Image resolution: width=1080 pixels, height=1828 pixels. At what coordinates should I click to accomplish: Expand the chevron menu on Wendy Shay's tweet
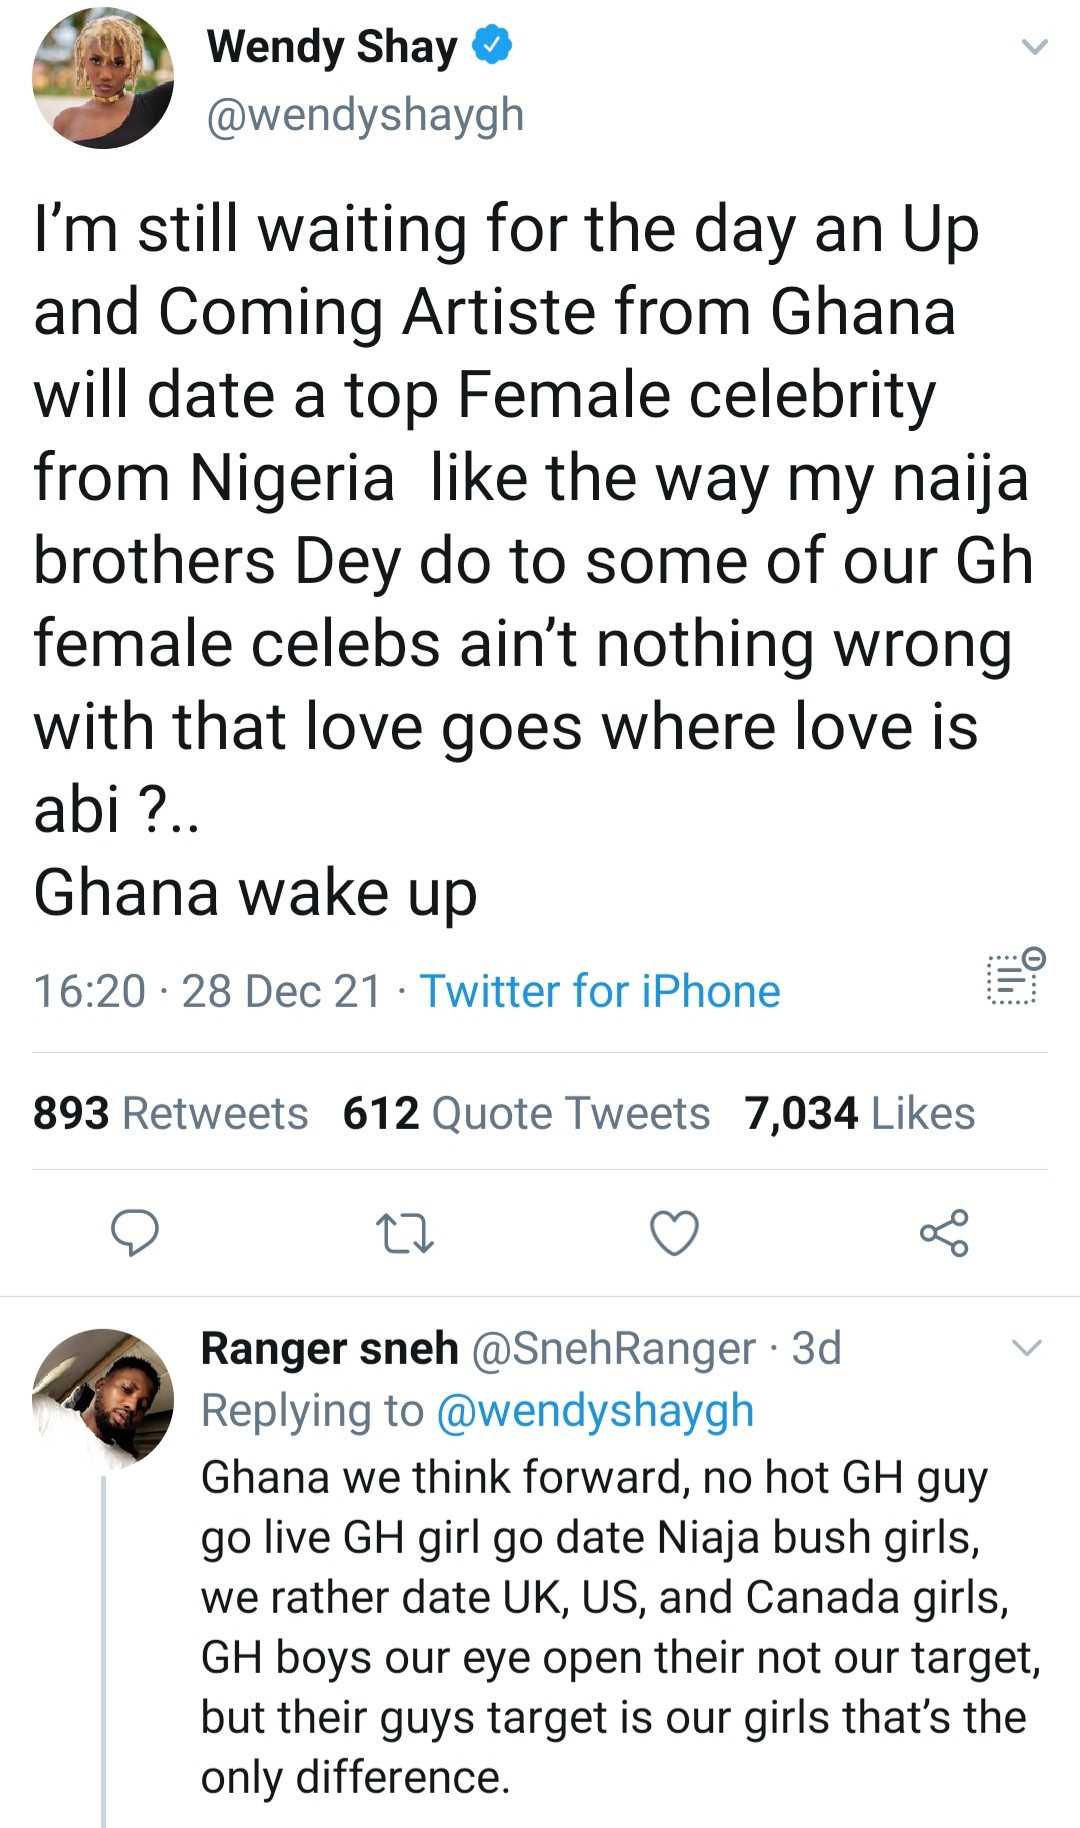click(1034, 46)
